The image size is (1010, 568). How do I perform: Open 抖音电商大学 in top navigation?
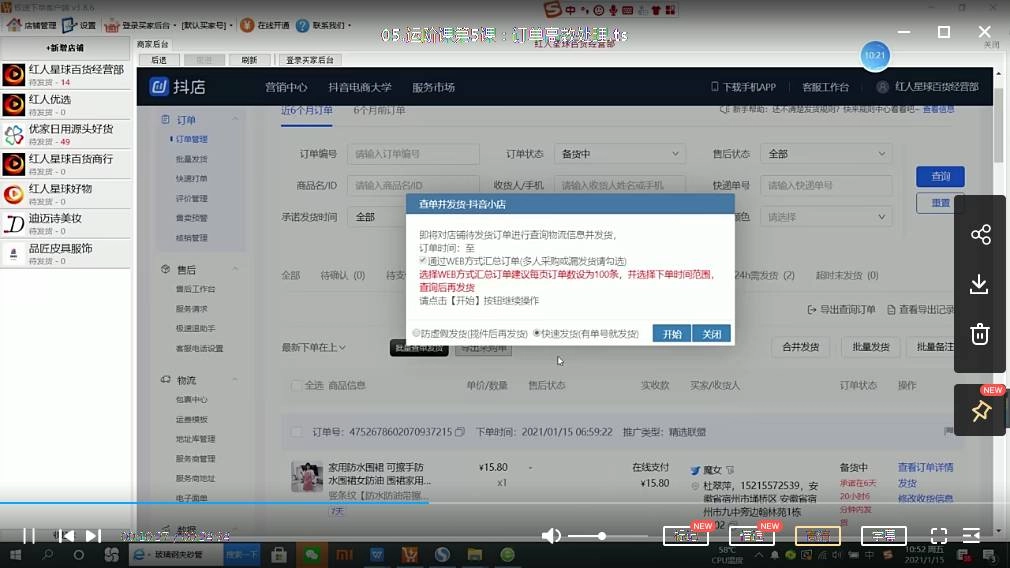tap(360, 87)
